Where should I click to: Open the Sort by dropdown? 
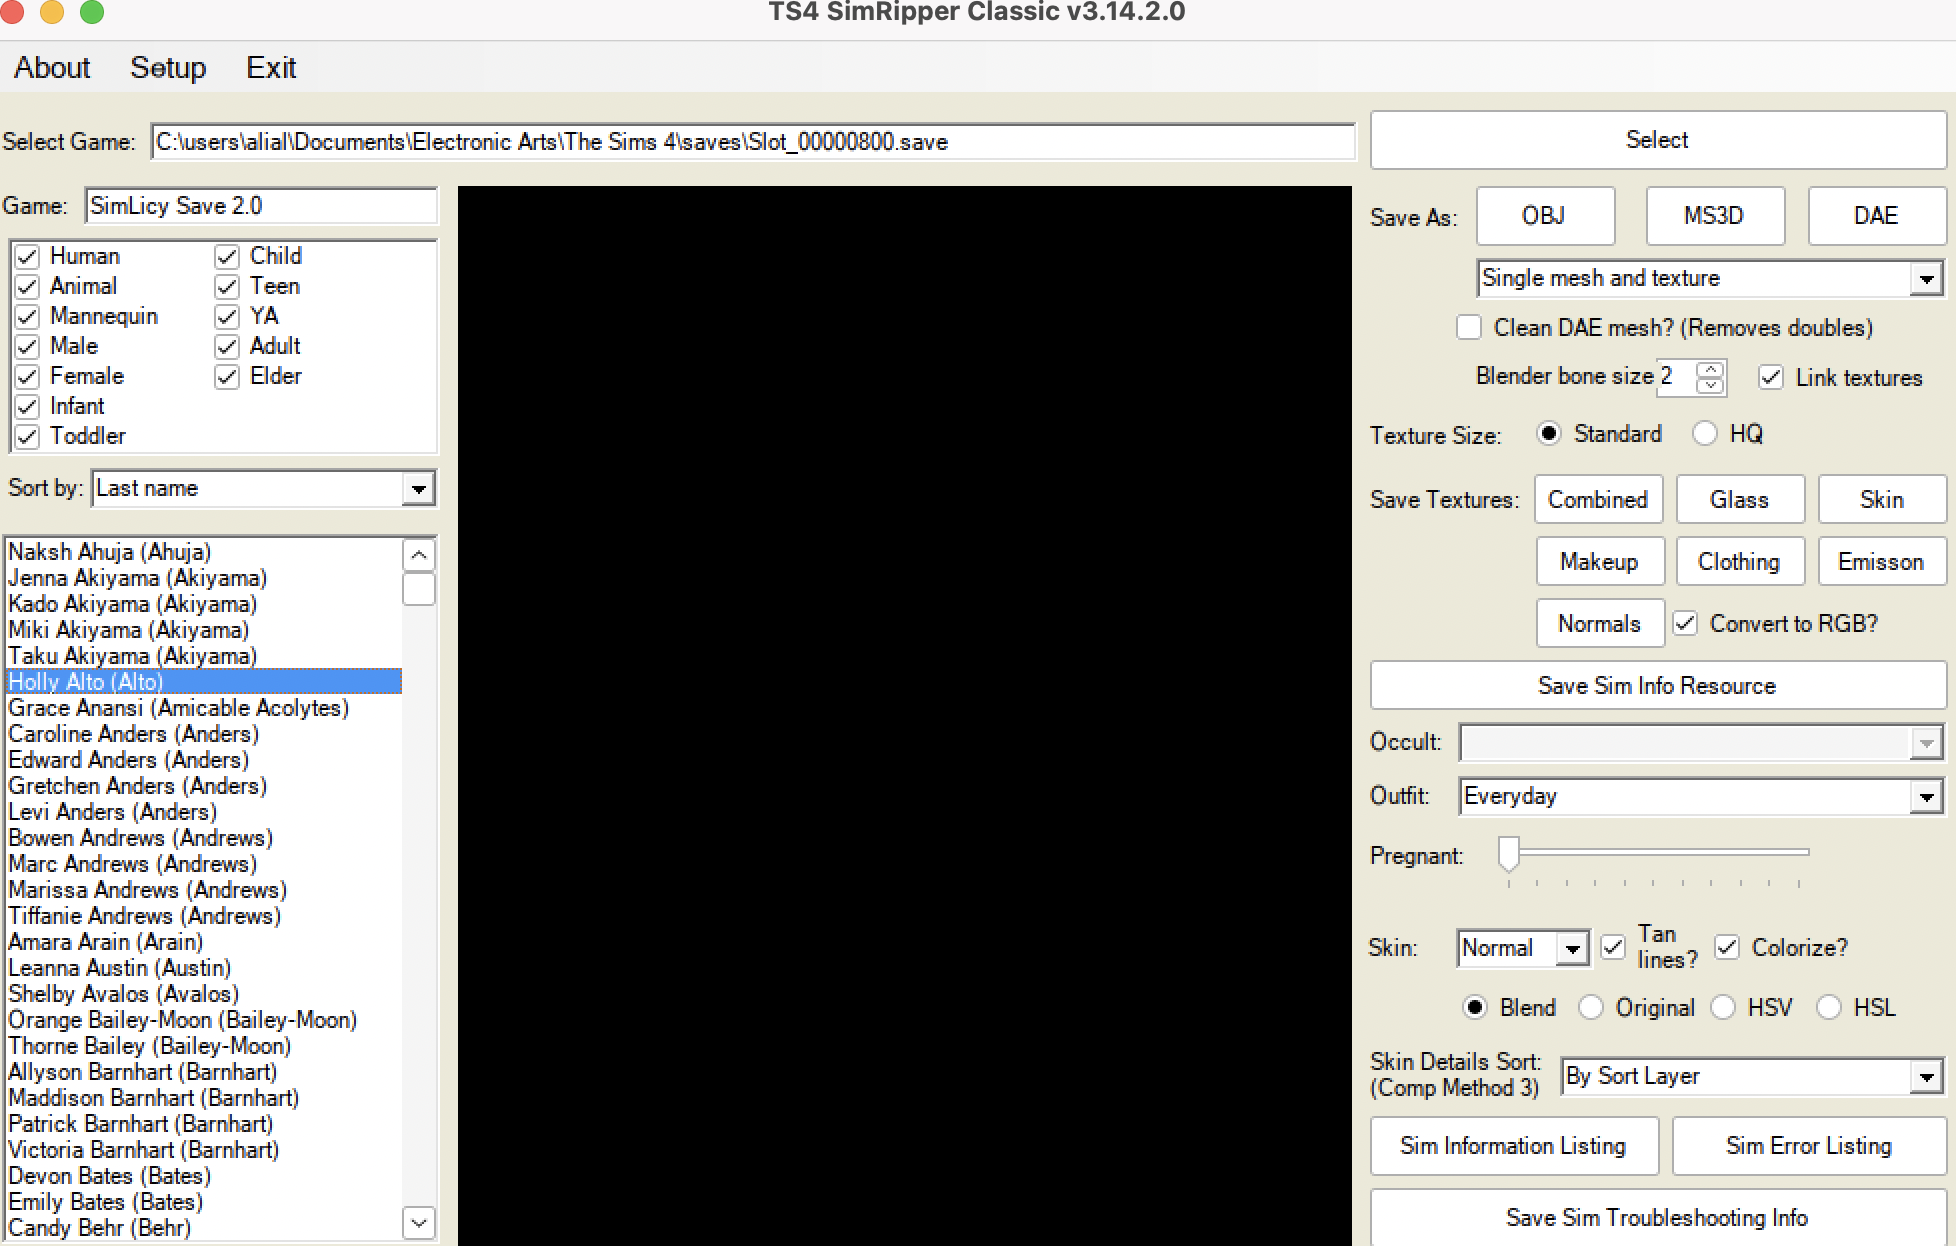click(417, 488)
